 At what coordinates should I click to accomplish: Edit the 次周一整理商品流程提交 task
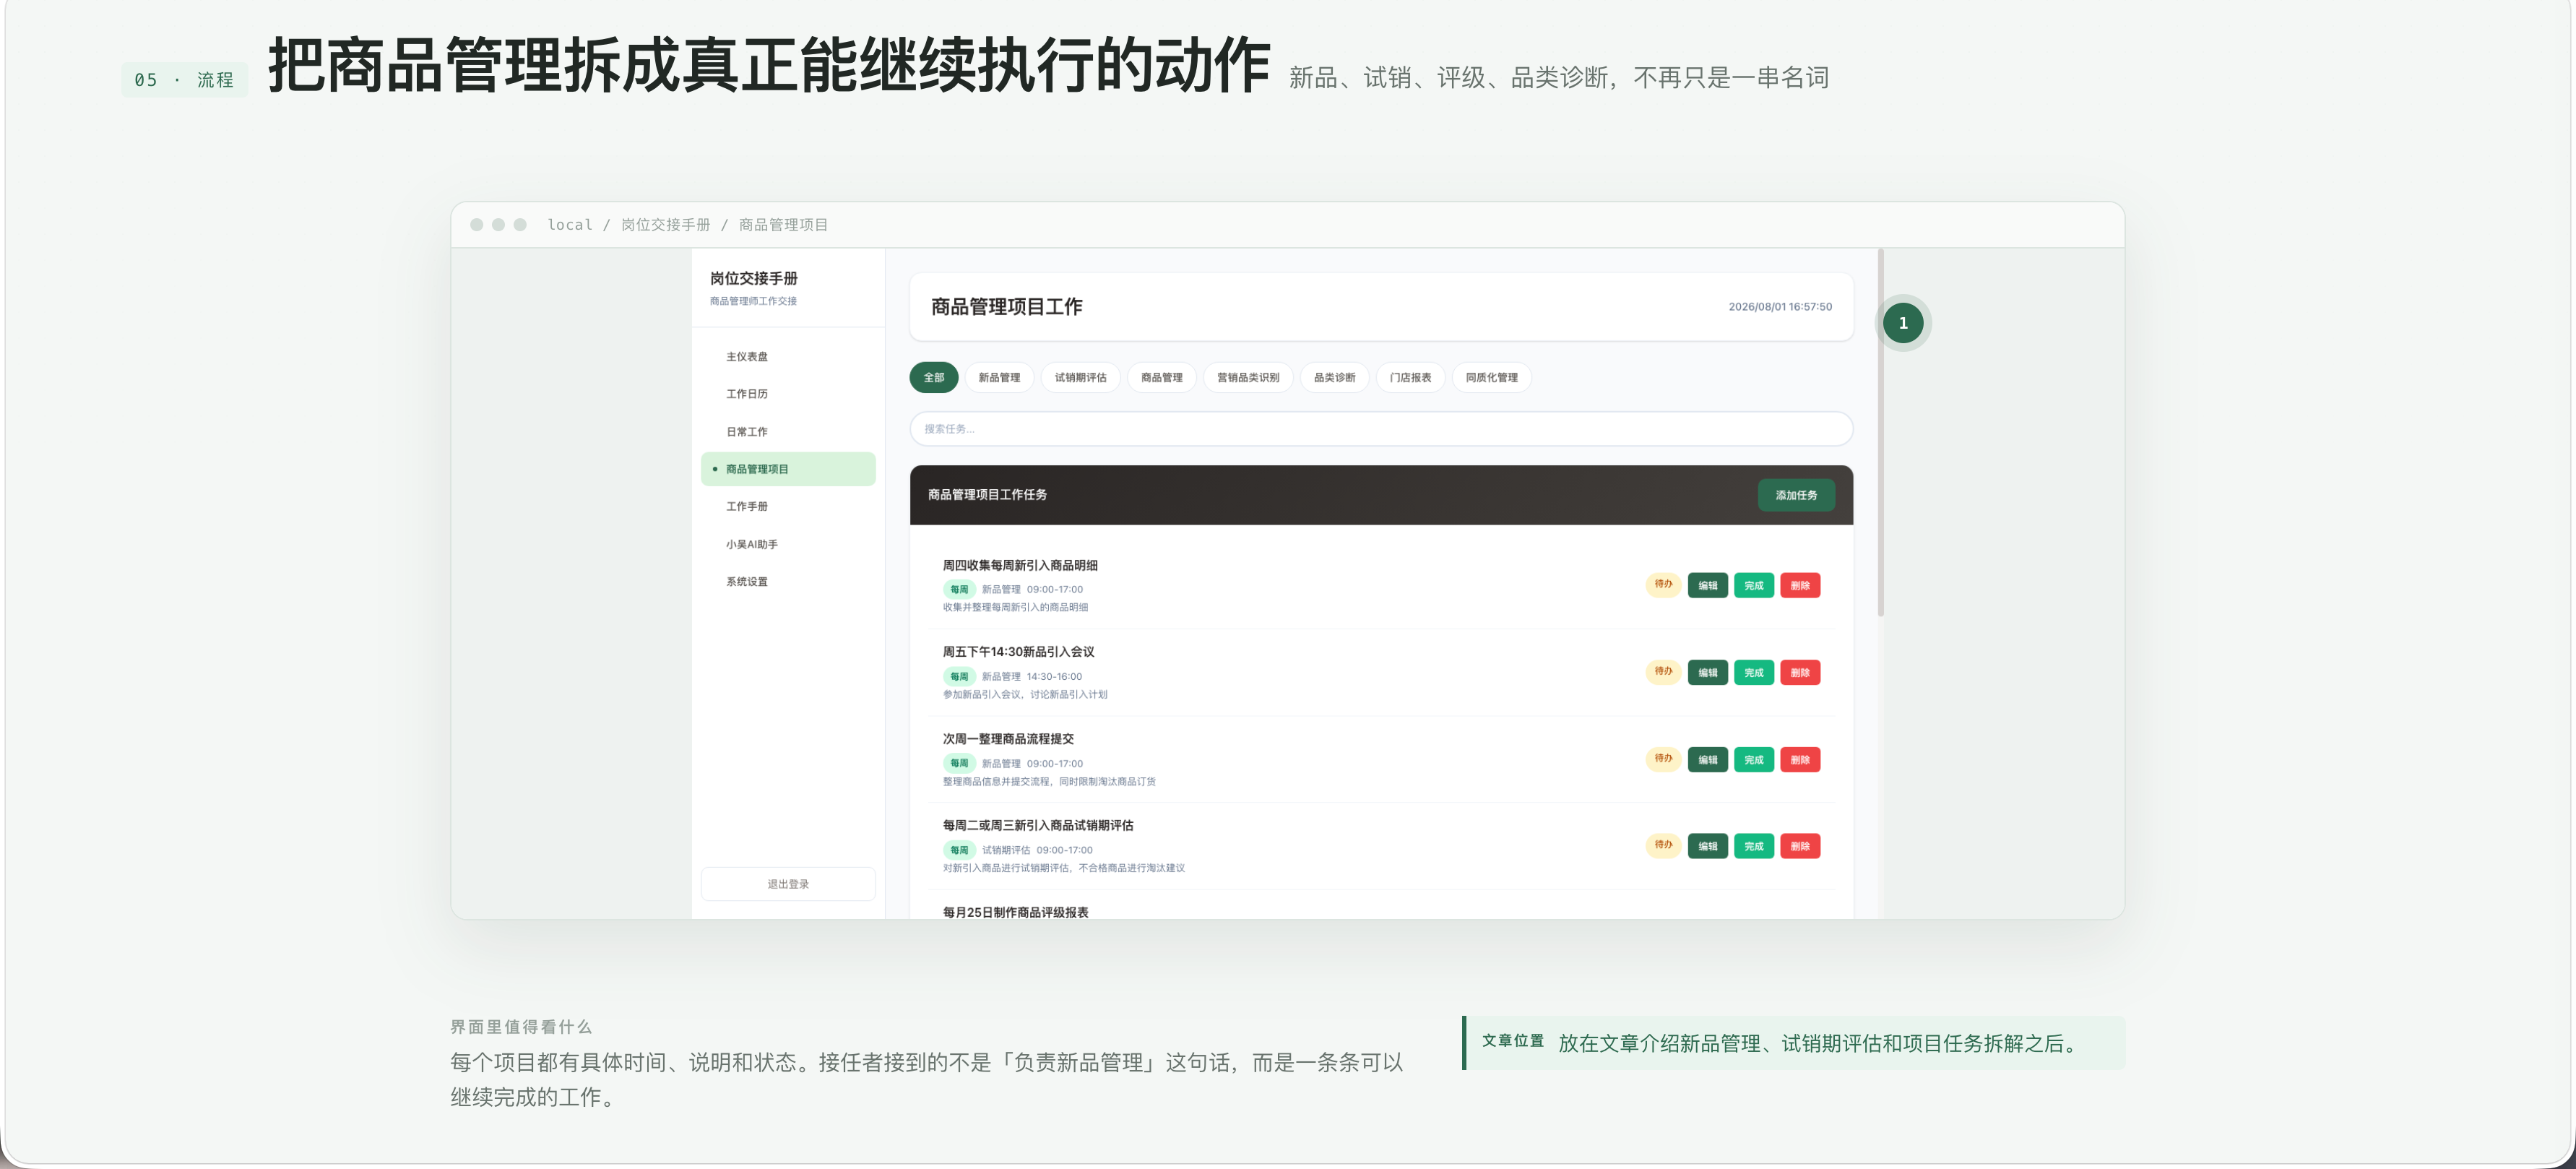1707,760
